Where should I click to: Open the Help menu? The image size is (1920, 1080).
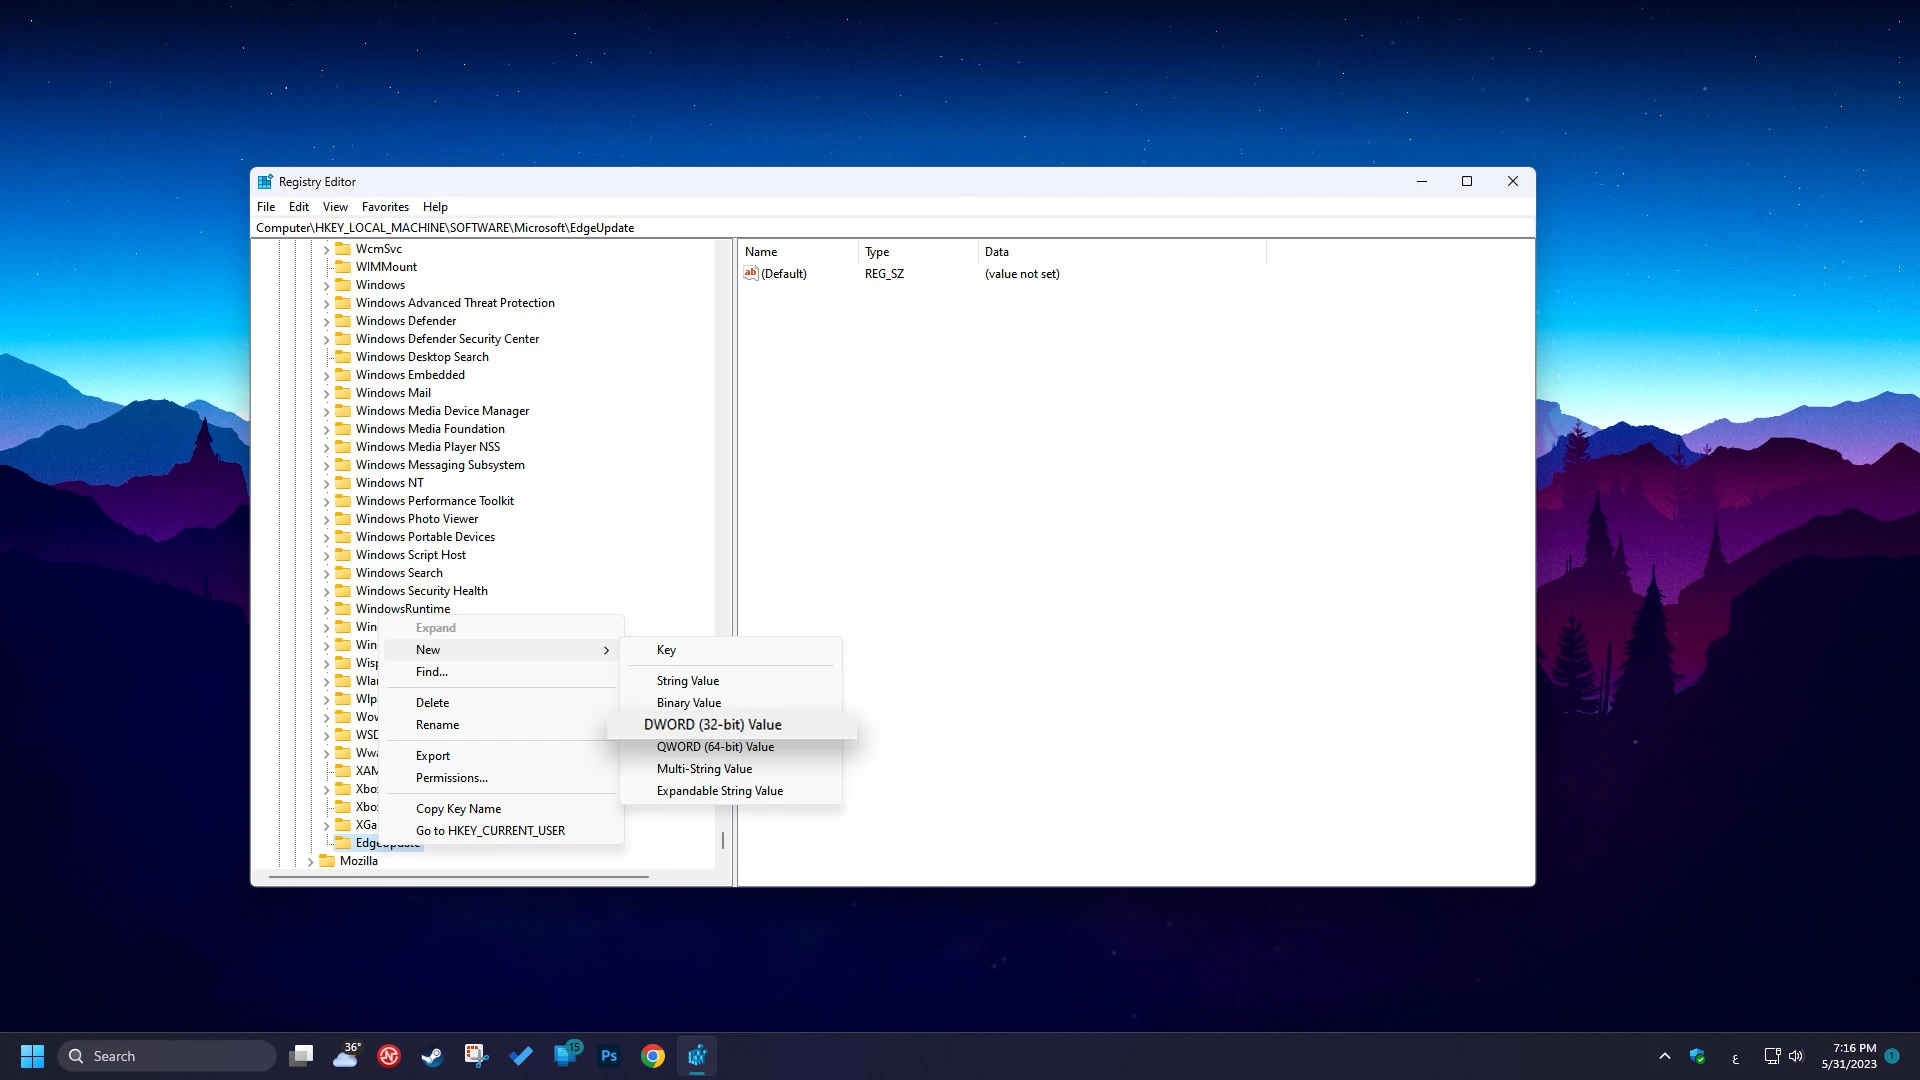pos(435,207)
